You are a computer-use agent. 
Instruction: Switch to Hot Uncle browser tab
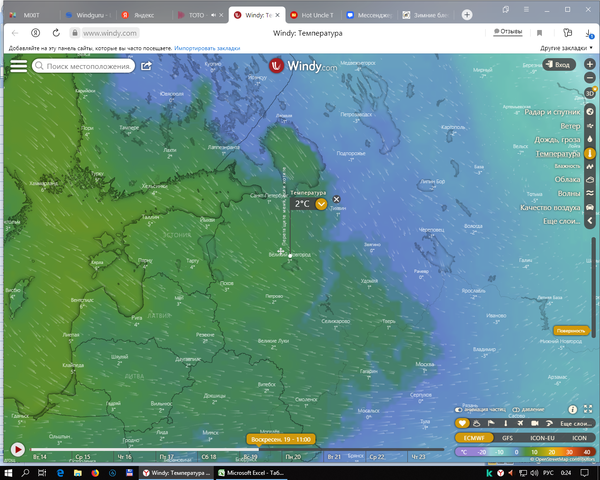tap(310, 15)
